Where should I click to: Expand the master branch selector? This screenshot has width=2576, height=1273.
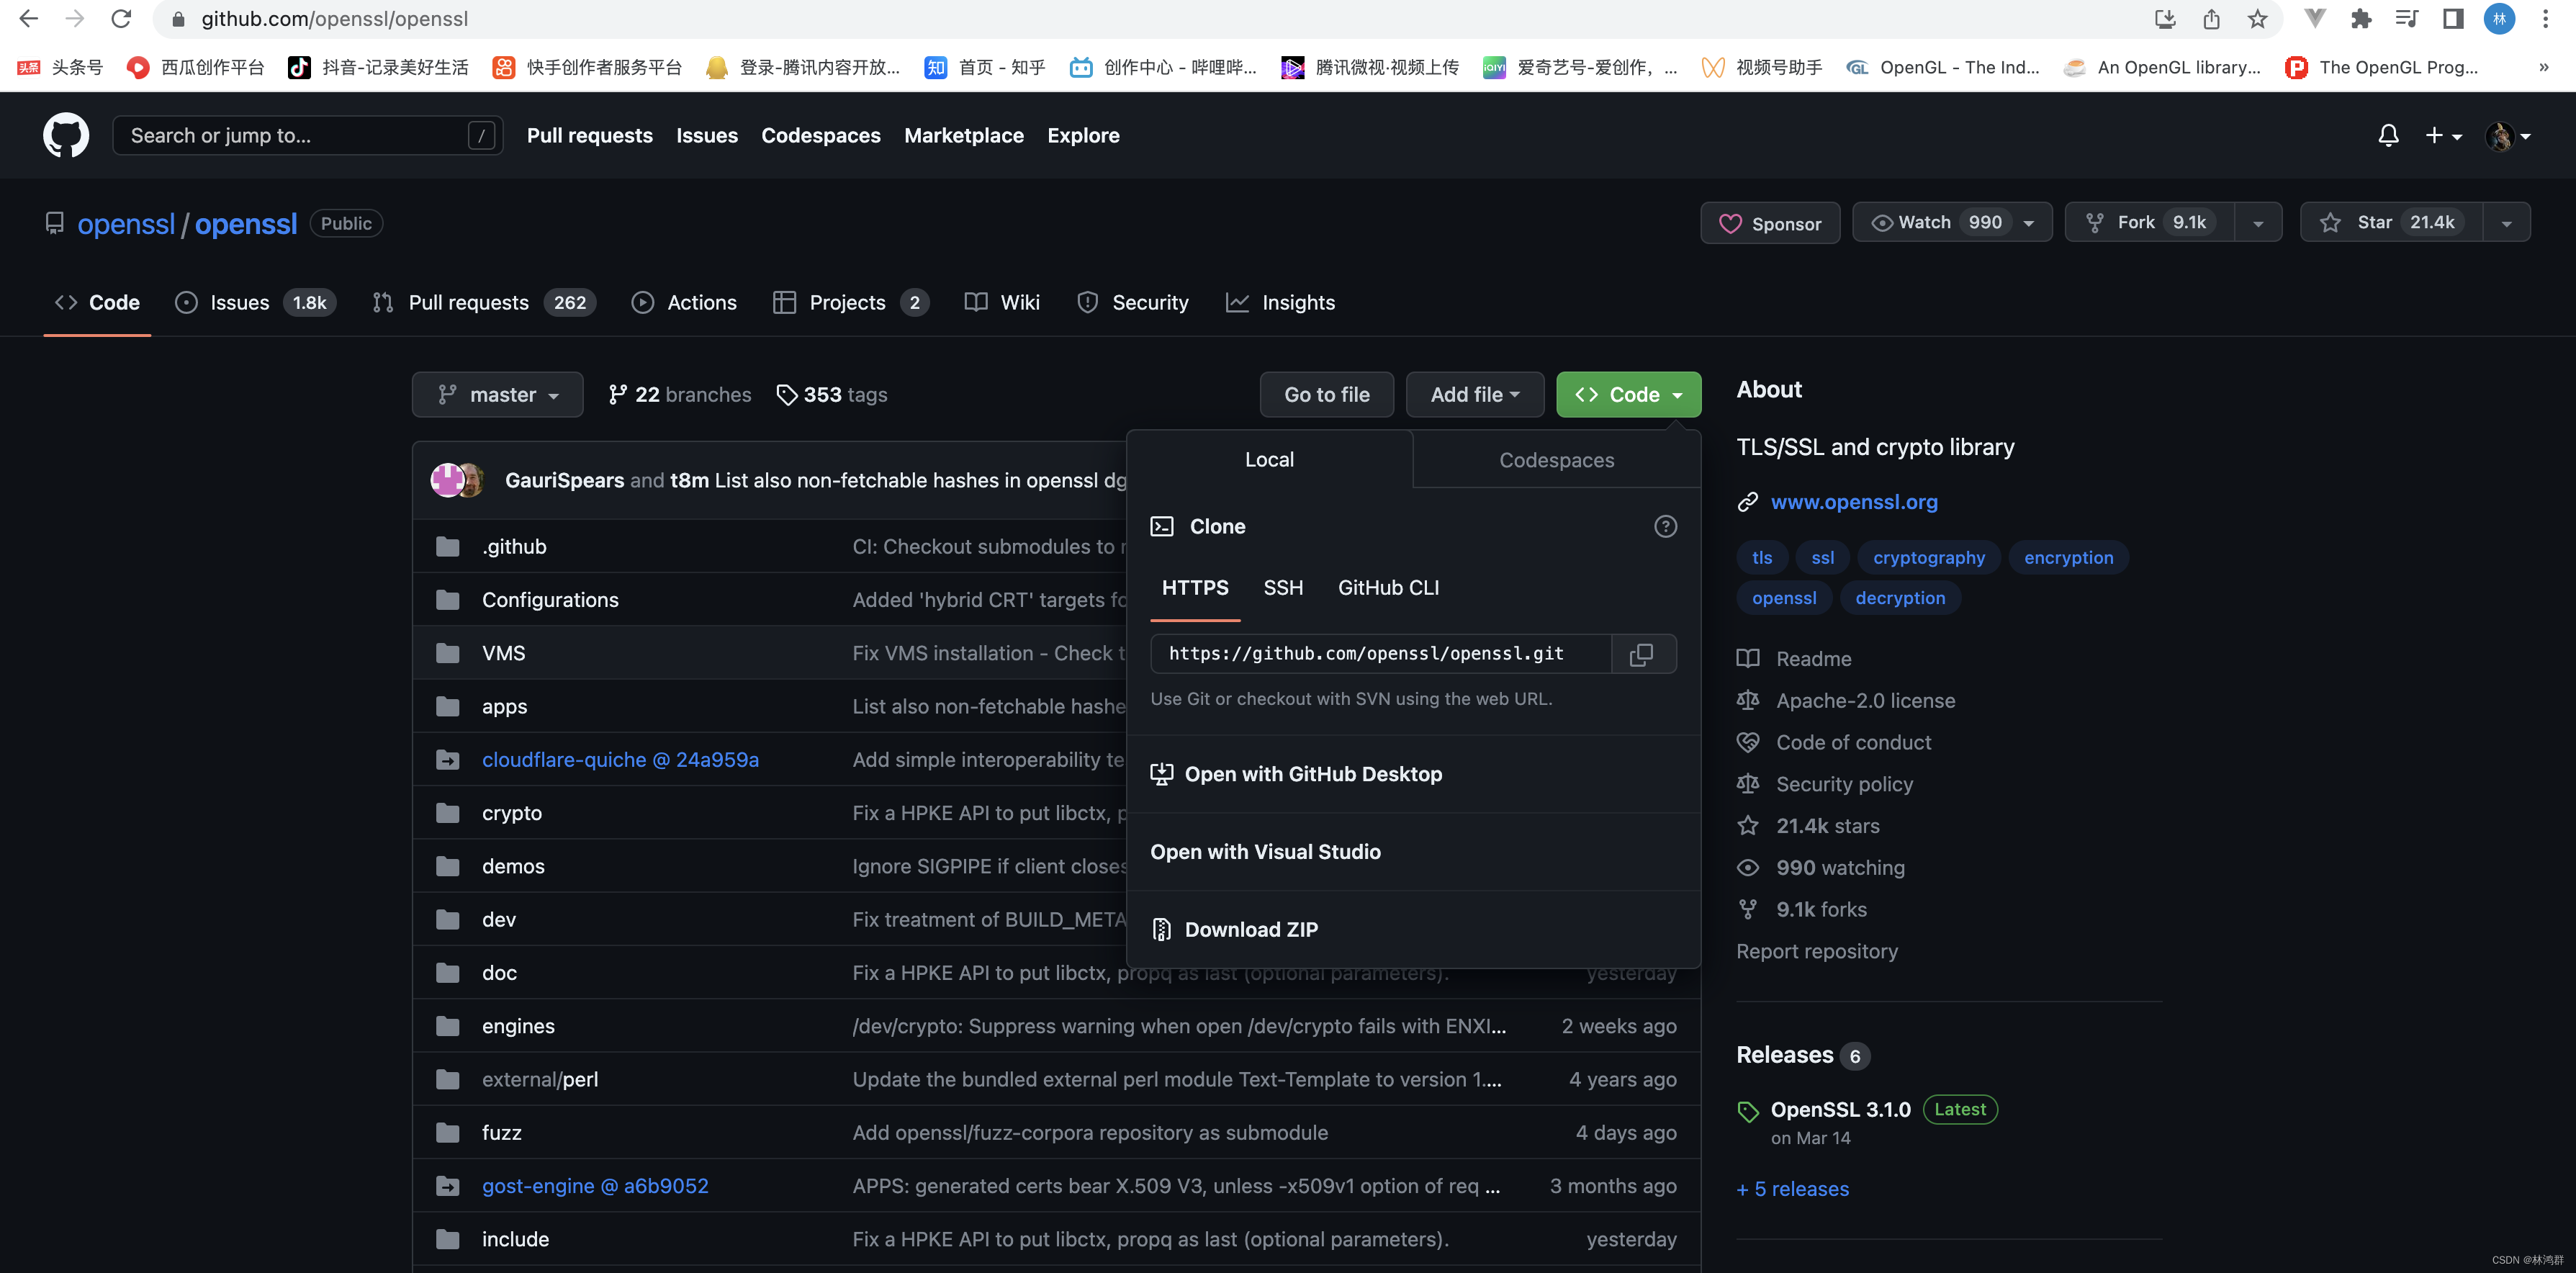(x=497, y=395)
